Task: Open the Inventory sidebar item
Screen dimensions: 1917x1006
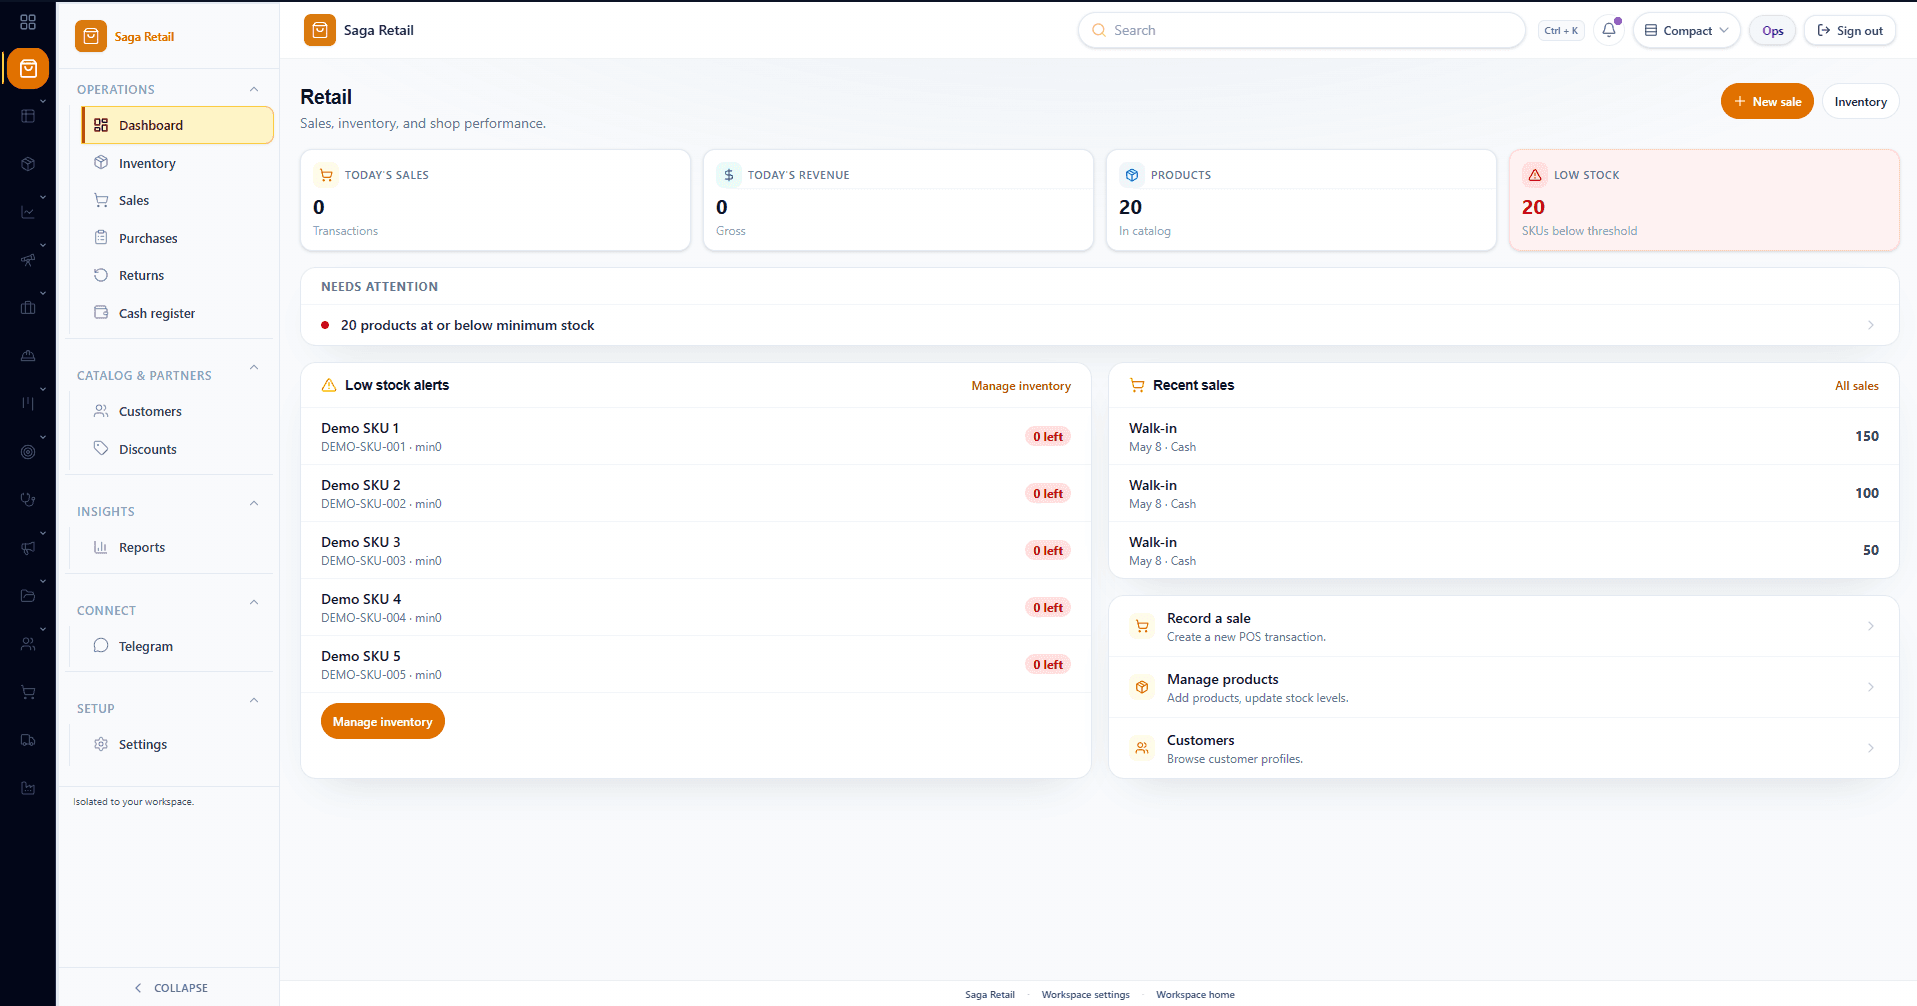Action: [x=177, y=163]
